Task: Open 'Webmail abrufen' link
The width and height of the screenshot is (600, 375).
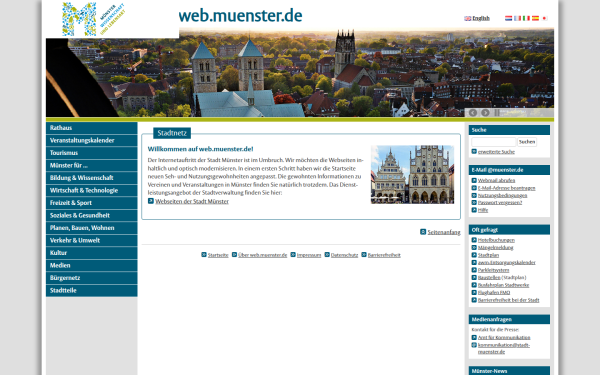Action: (496, 181)
